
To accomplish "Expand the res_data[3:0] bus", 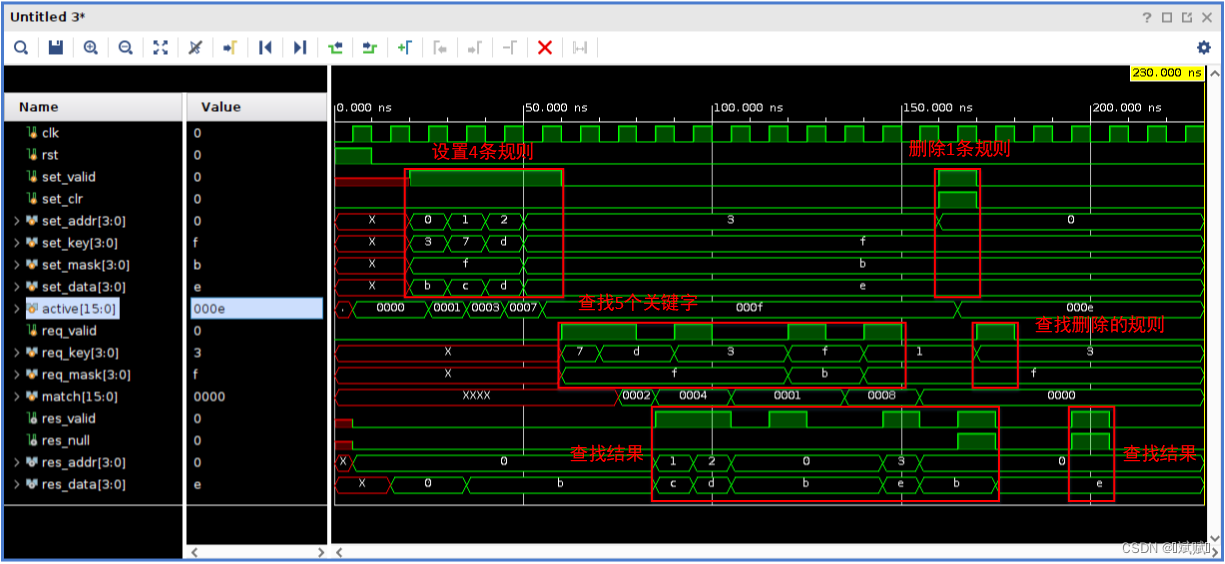I will click(16, 485).
